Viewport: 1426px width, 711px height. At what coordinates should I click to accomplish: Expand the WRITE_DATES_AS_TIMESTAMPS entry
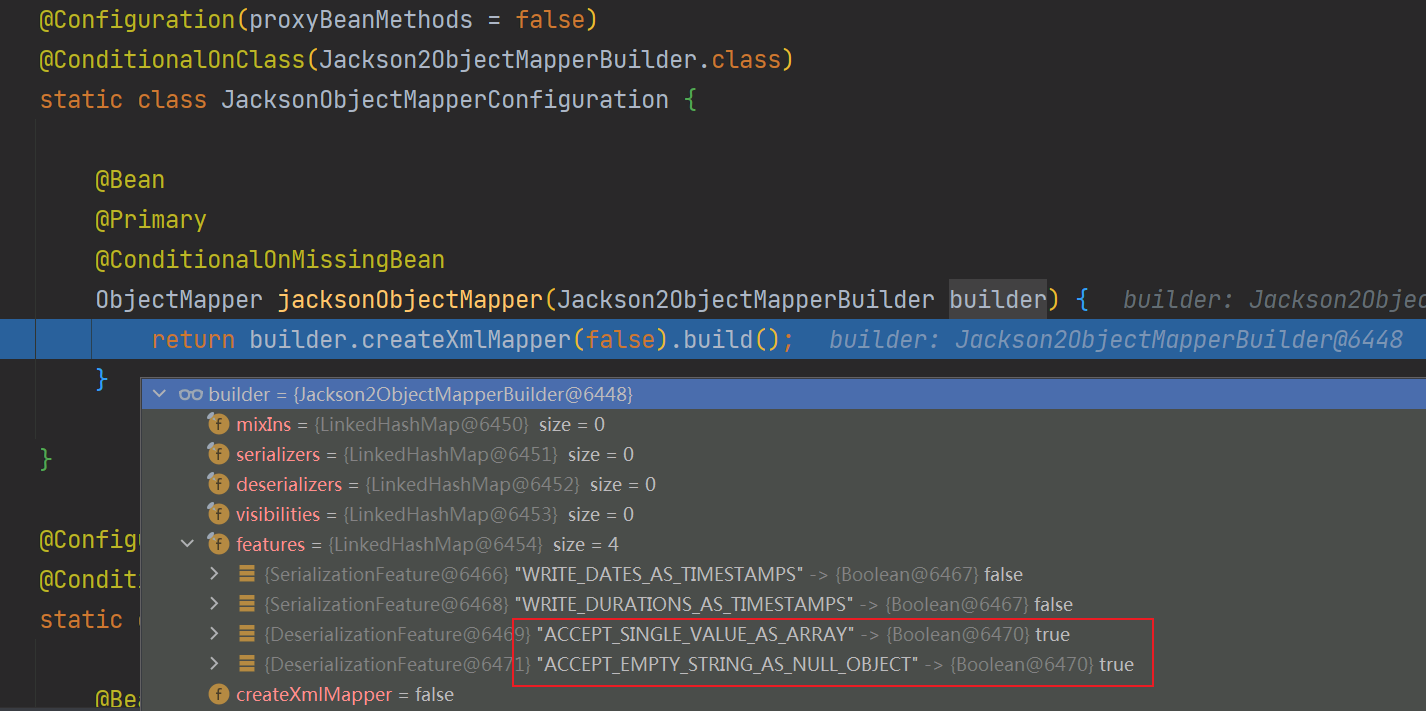point(214,574)
